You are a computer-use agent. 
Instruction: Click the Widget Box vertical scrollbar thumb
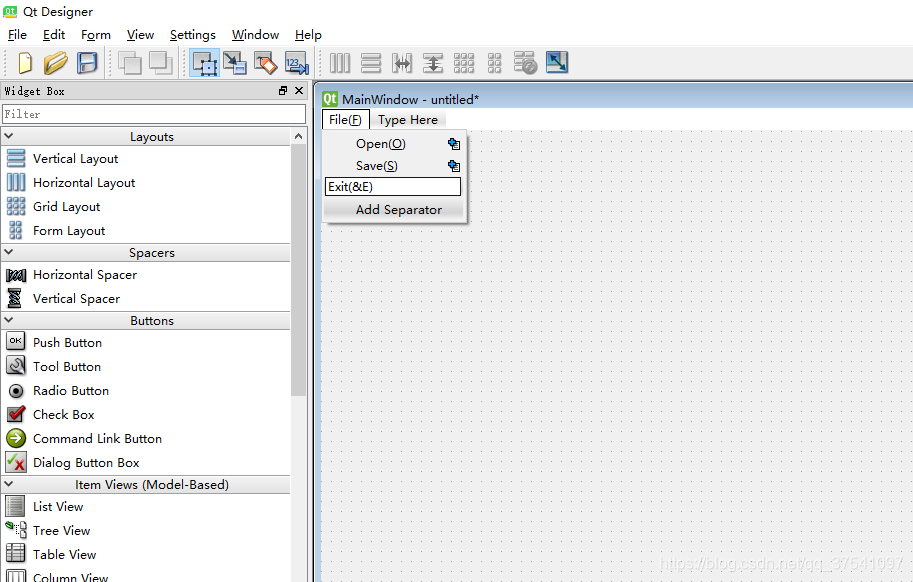[x=299, y=269]
